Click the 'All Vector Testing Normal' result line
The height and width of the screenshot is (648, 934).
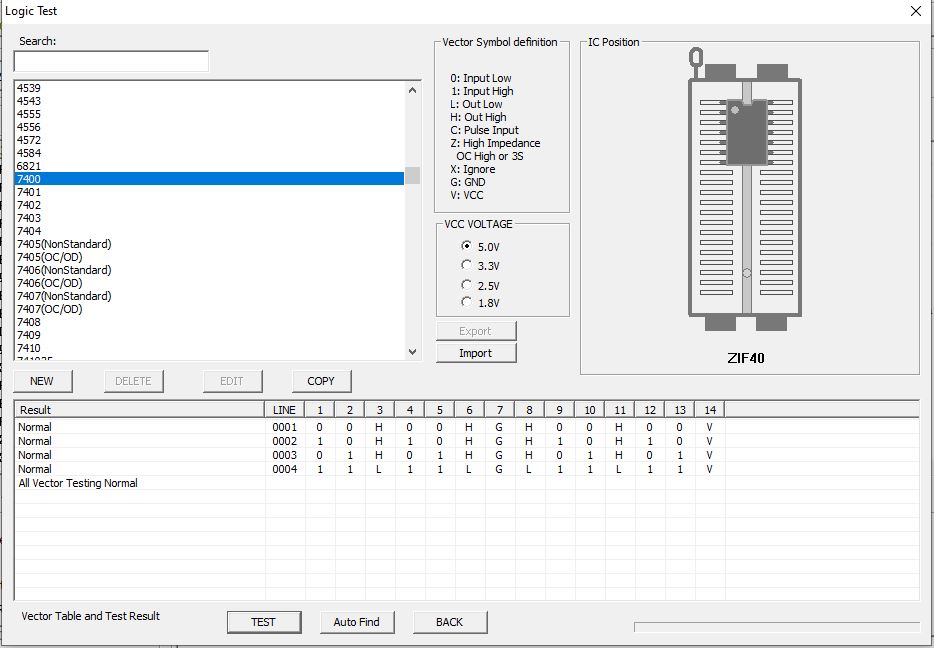tap(78, 483)
